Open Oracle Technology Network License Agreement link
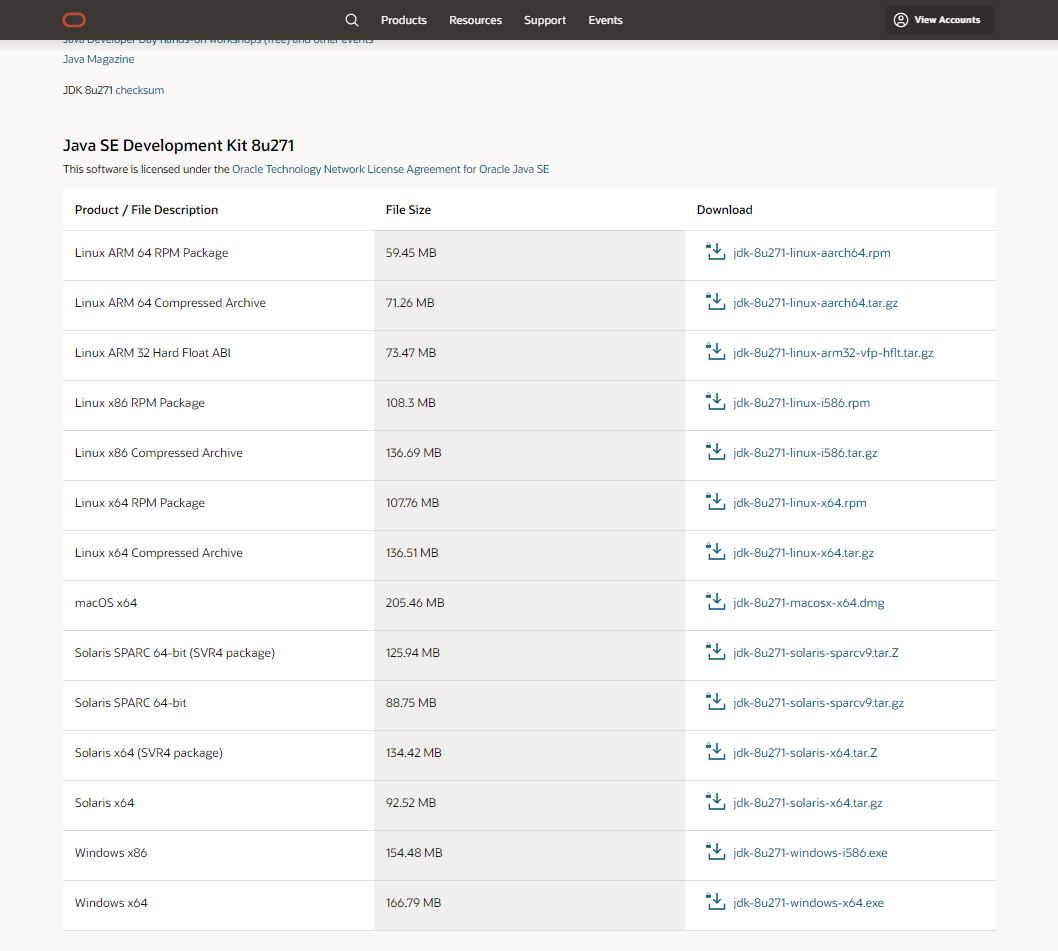The image size is (1058, 951). (391, 169)
